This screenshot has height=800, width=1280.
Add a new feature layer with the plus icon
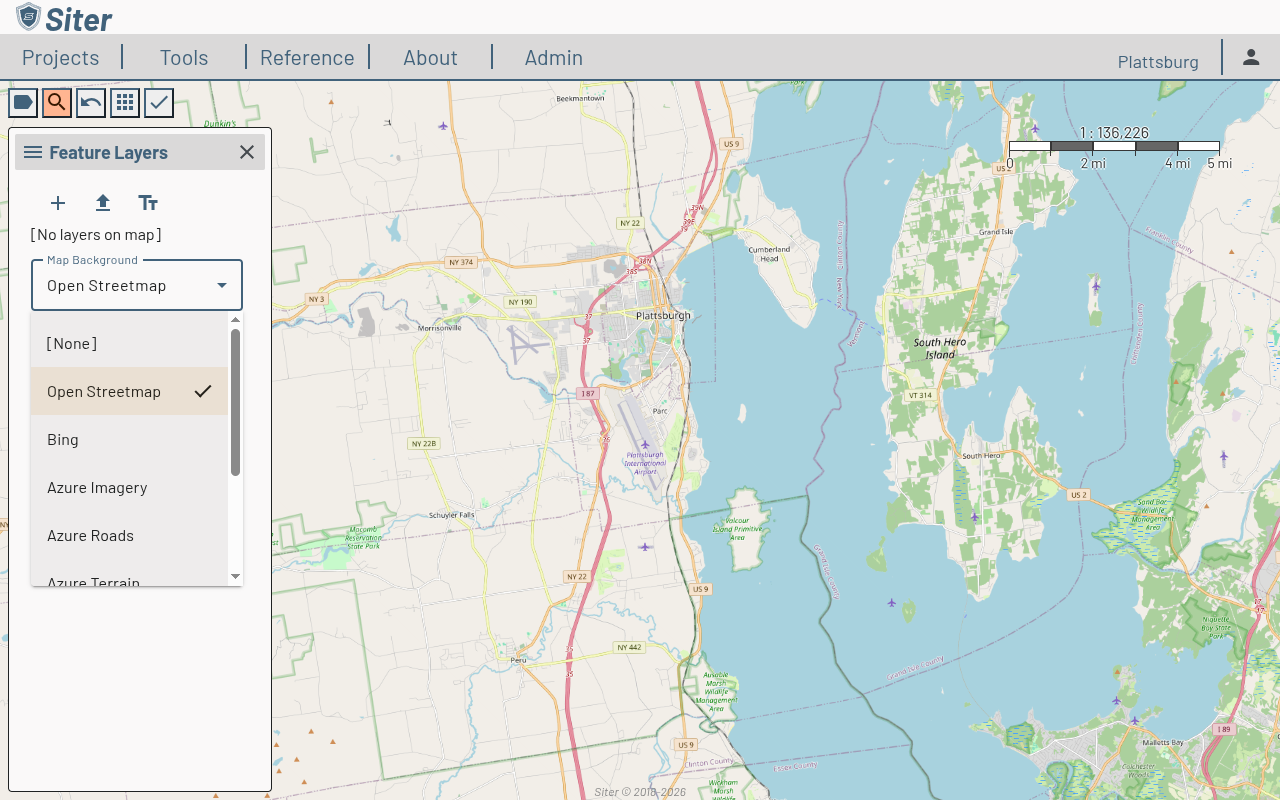coord(57,203)
